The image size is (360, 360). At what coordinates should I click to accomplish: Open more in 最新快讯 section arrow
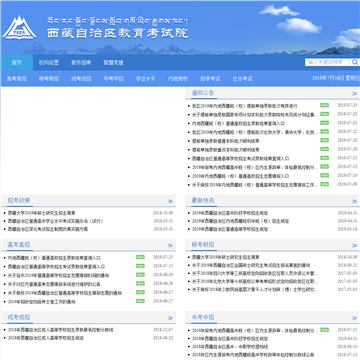pyautogui.click(x=354, y=201)
